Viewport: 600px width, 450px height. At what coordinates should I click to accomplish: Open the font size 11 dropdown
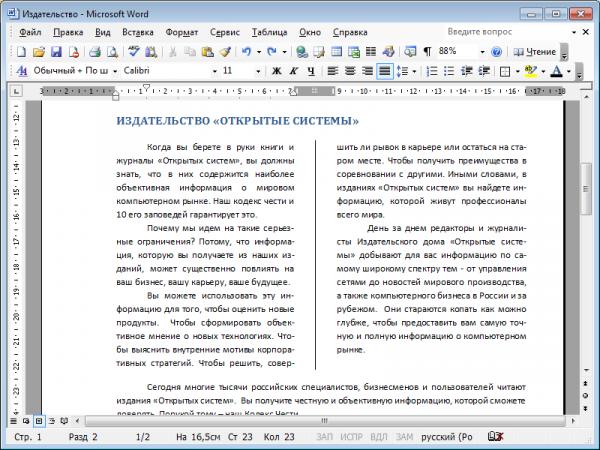click(x=258, y=71)
